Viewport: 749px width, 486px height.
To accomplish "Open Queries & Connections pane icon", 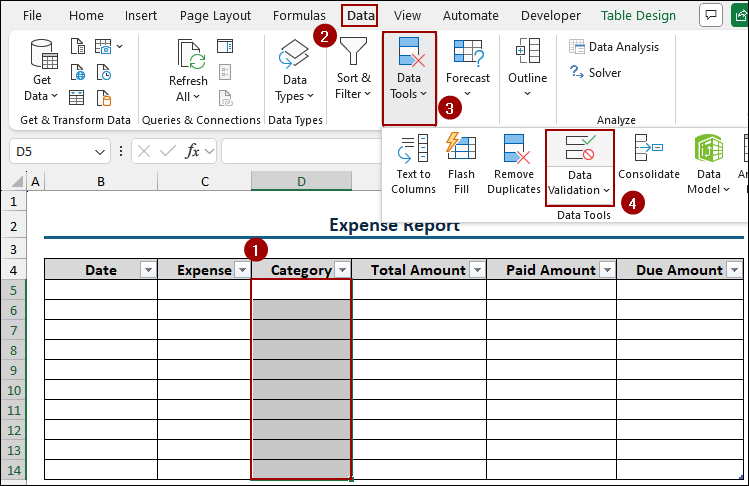I will (225, 46).
